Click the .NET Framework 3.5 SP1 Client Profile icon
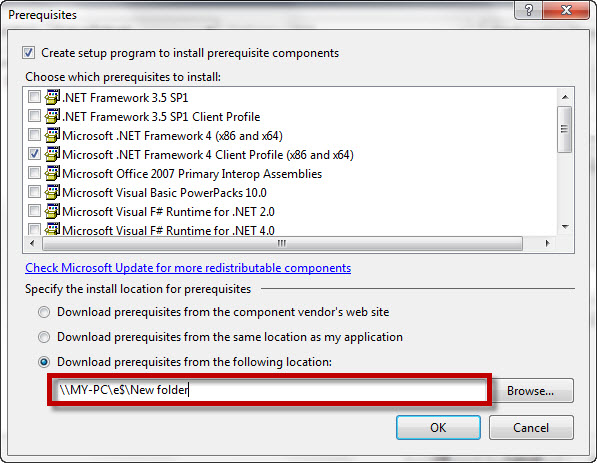Screen dimensions: 597x463 (x=52, y=116)
